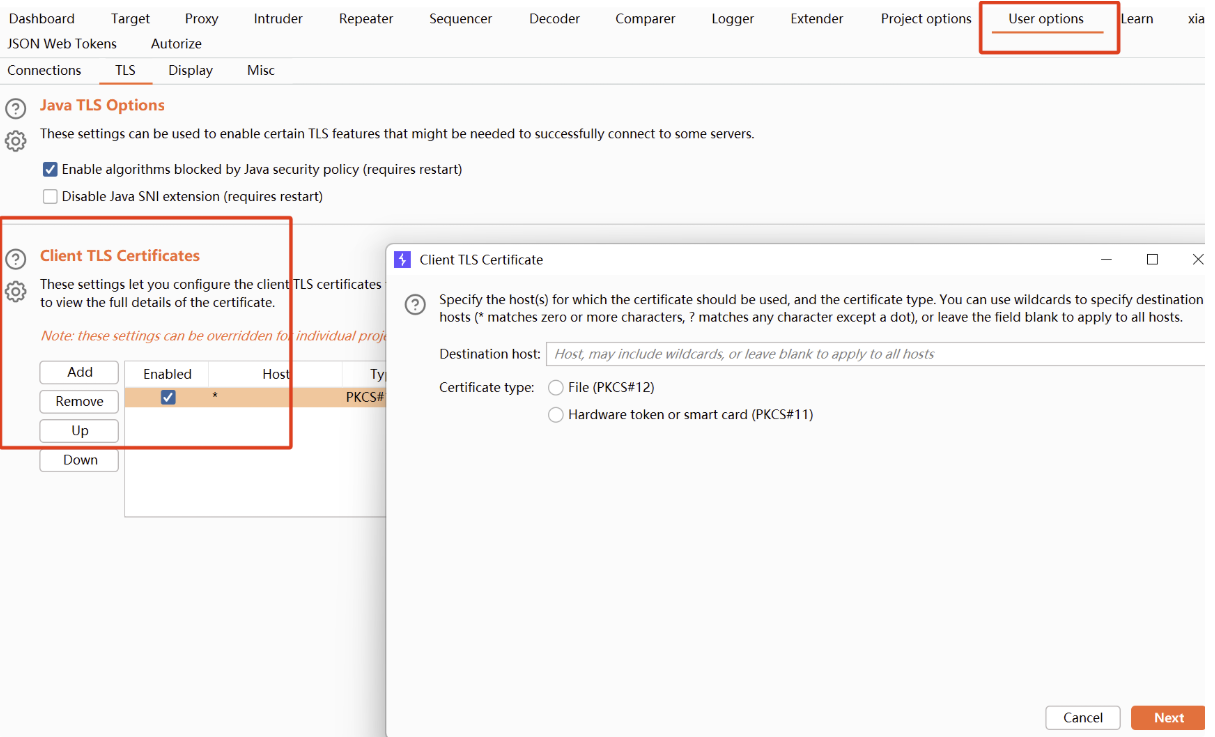Viewport: 1215px width, 737px height.
Task: Click Add to create certificate entry
Action: (80, 372)
